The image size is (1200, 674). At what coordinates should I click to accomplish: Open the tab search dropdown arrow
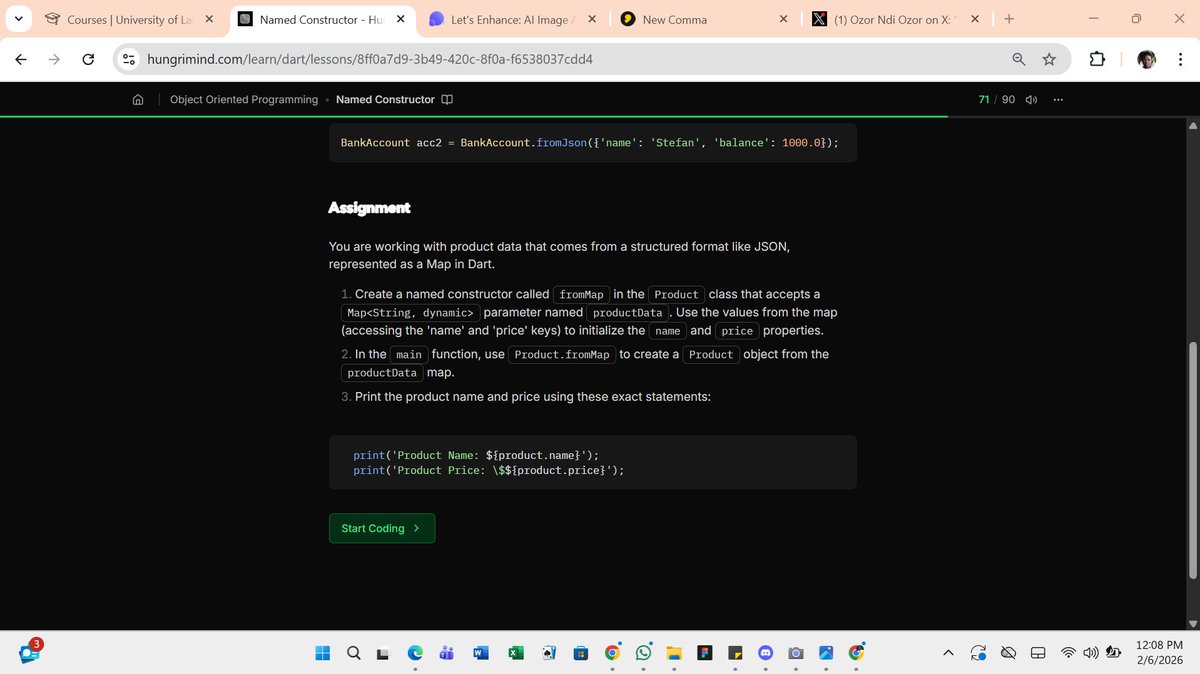(x=20, y=19)
